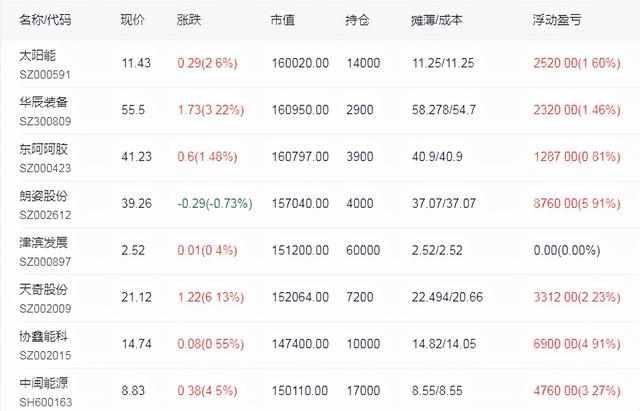Click floating profit 0.00(0.00%)
This screenshot has width=640, height=411.
pos(567,250)
